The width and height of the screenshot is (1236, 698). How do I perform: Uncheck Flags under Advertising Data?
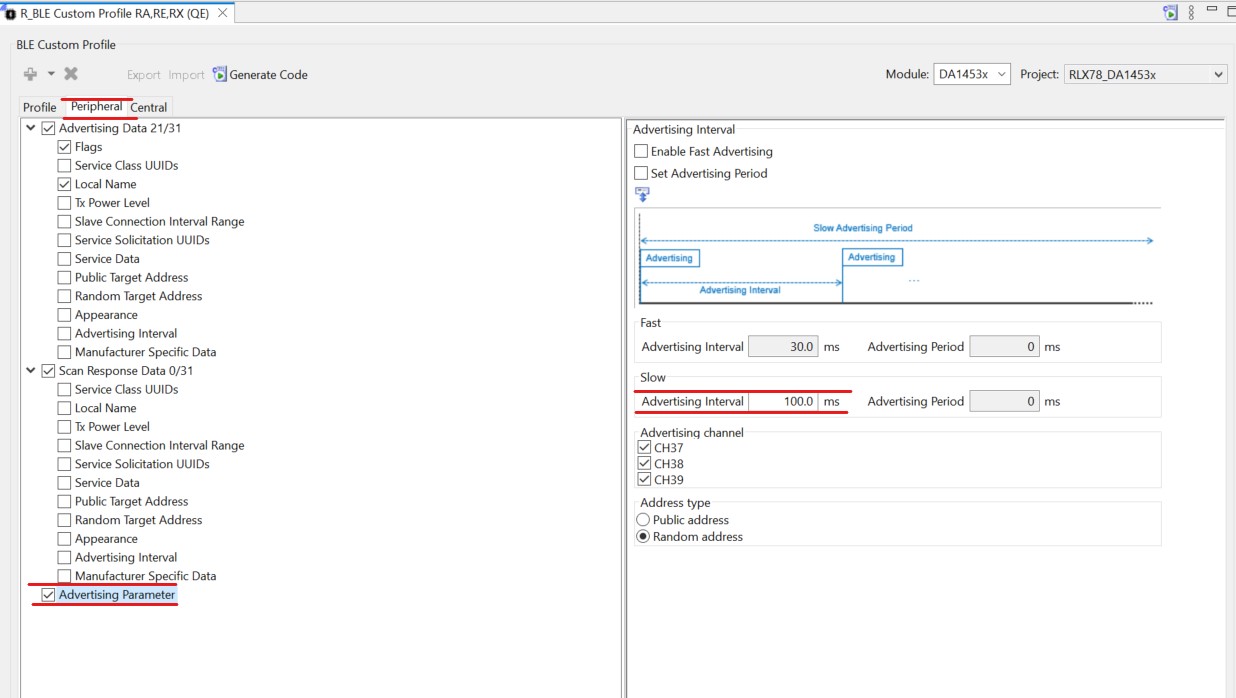coord(64,147)
